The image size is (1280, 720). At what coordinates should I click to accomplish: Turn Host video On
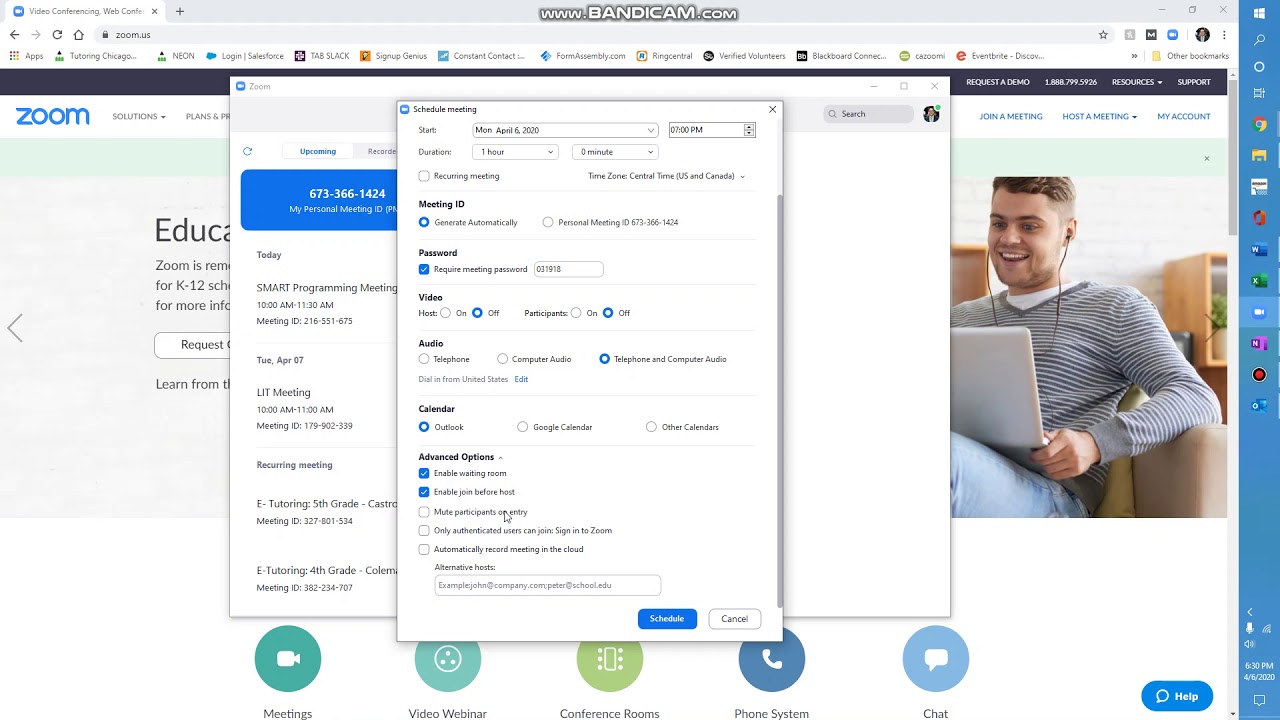click(446, 313)
